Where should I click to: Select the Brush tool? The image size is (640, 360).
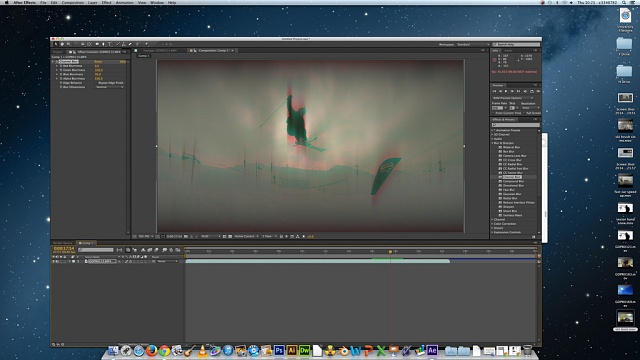tap(118, 44)
